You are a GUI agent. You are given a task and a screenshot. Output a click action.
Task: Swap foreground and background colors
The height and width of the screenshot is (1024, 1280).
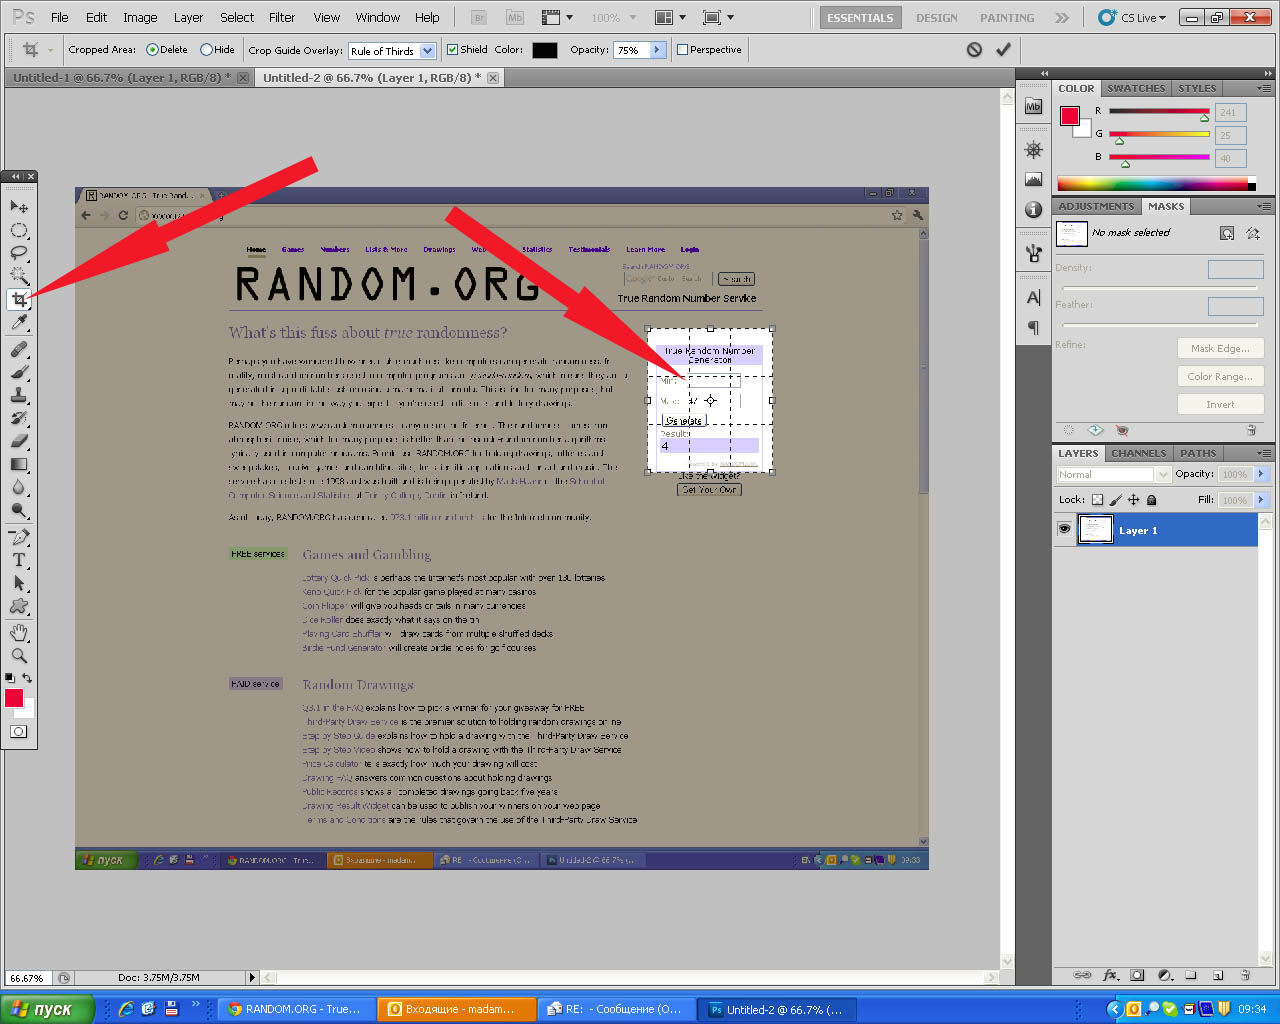pos(28,678)
